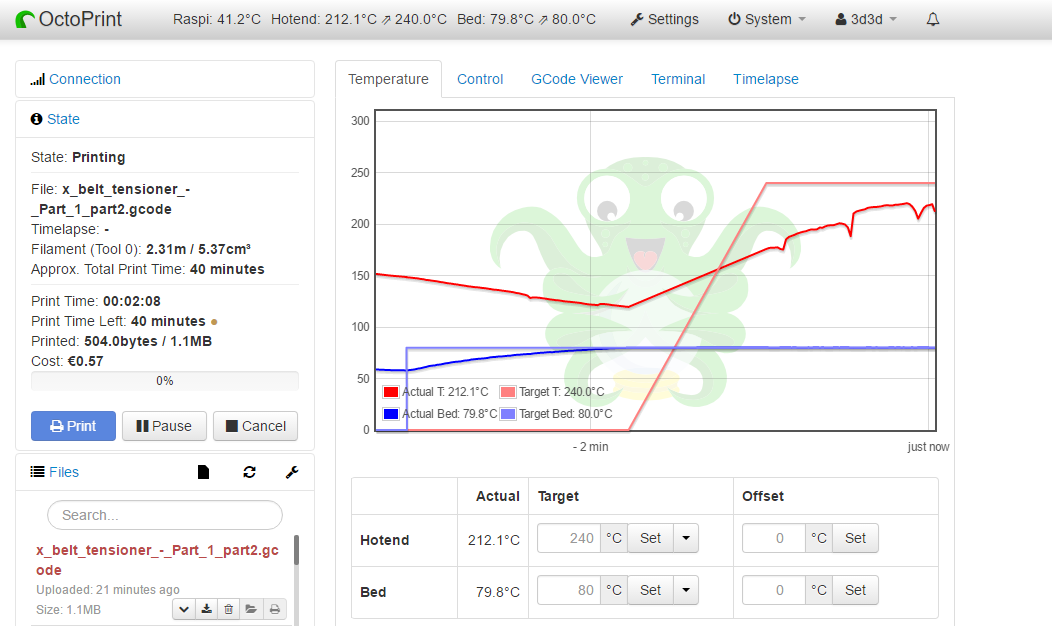The width and height of the screenshot is (1052, 626).
Task: Refresh the file list
Action: [x=249, y=472]
